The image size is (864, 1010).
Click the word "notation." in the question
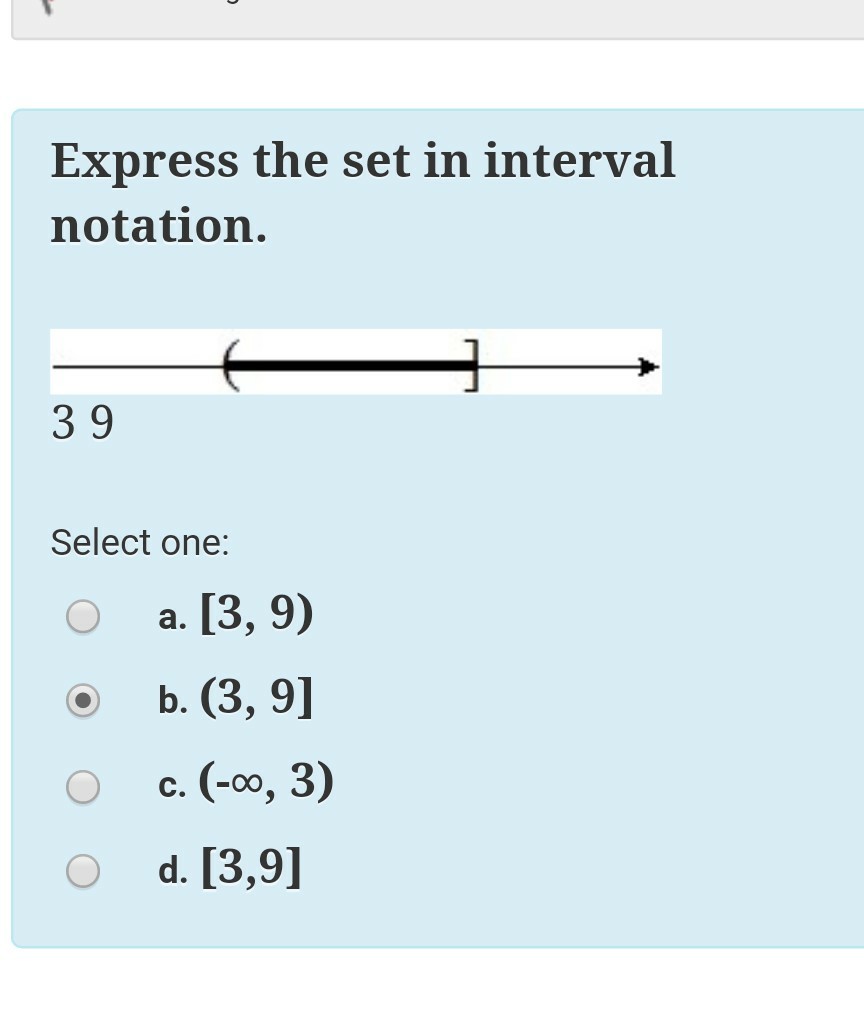159,225
